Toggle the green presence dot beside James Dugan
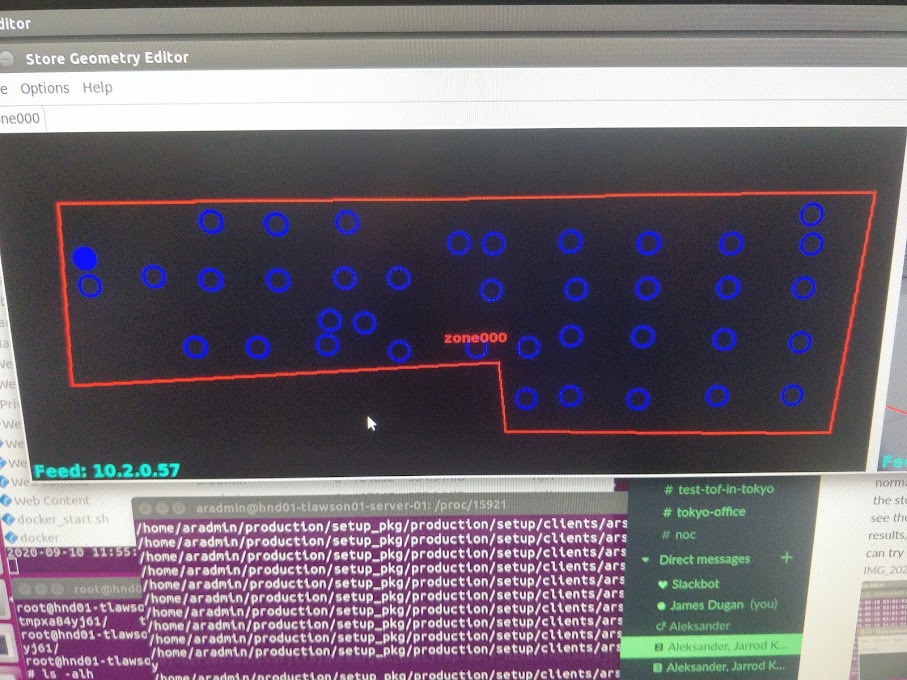Viewport: 907px width, 680px height. coord(659,604)
